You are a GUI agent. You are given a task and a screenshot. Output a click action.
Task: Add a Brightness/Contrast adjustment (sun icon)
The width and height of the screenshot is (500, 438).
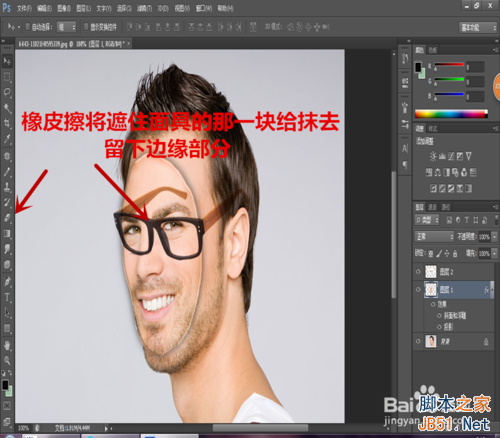point(433,156)
